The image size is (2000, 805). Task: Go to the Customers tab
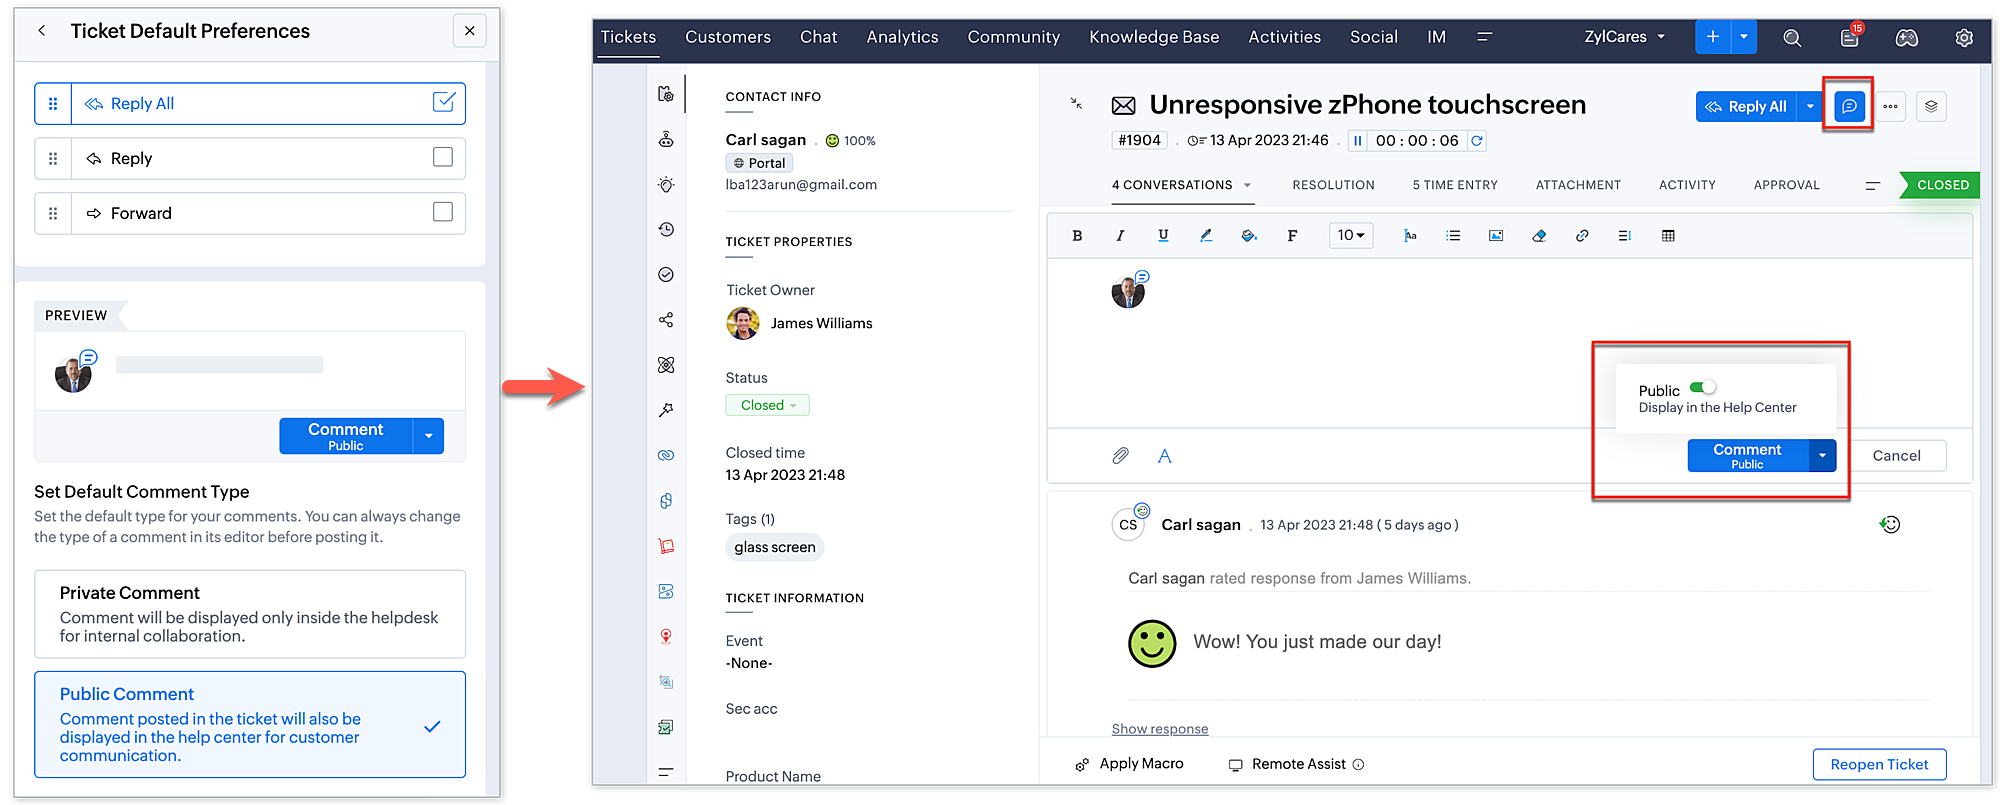tap(728, 37)
